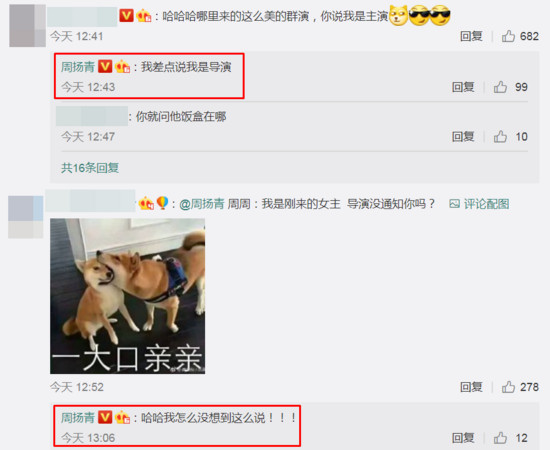
Task: Like the 13:06 reply with 12 likes
Action: (500, 438)
